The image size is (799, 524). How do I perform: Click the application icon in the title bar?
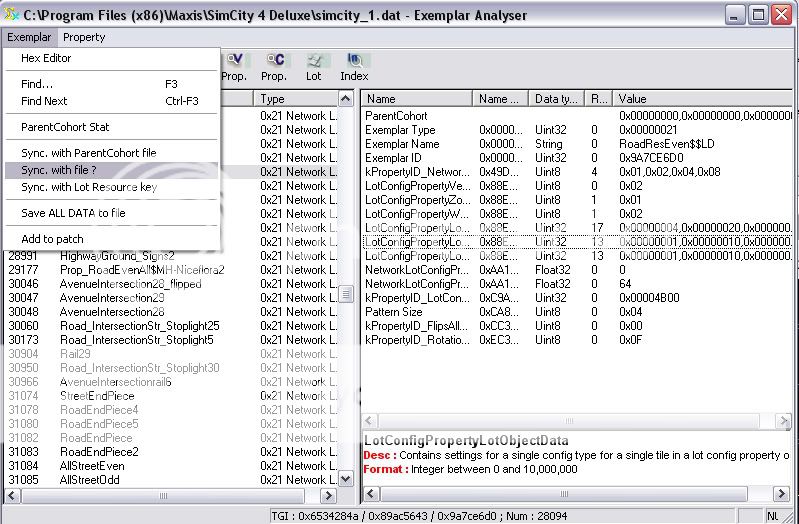11,14
